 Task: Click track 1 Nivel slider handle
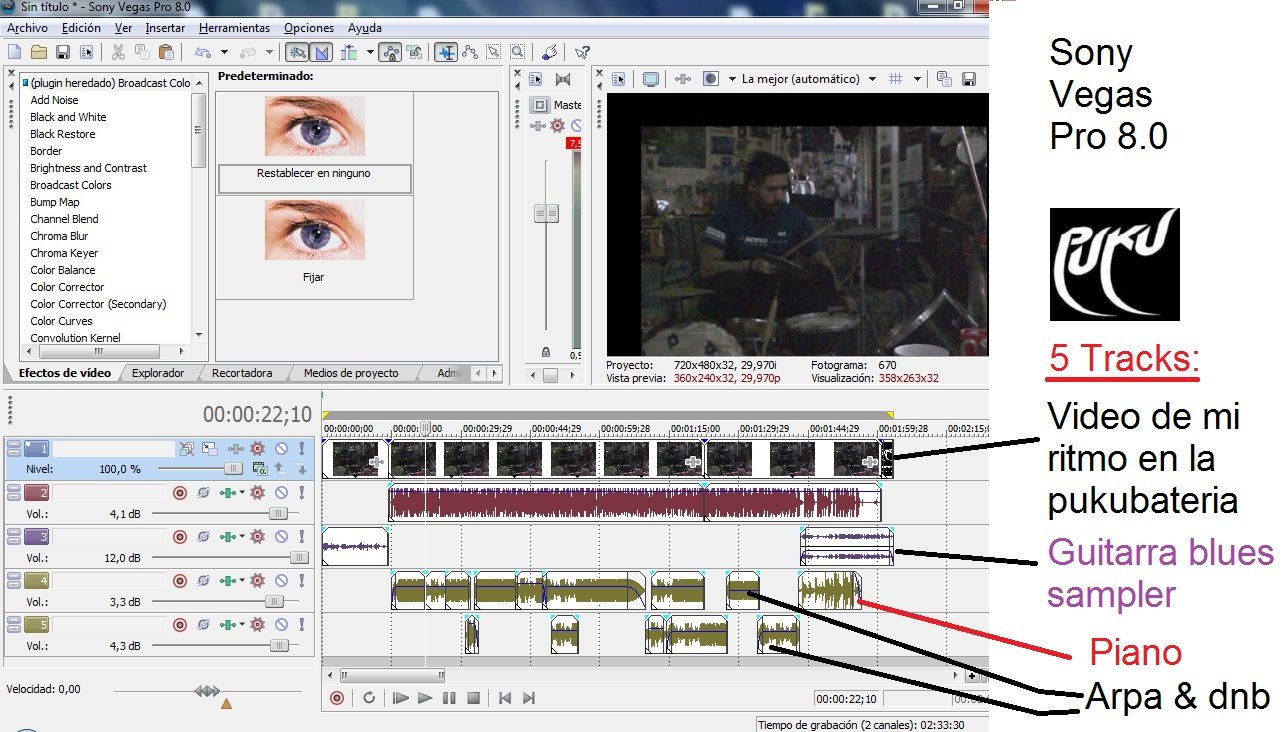233,468
